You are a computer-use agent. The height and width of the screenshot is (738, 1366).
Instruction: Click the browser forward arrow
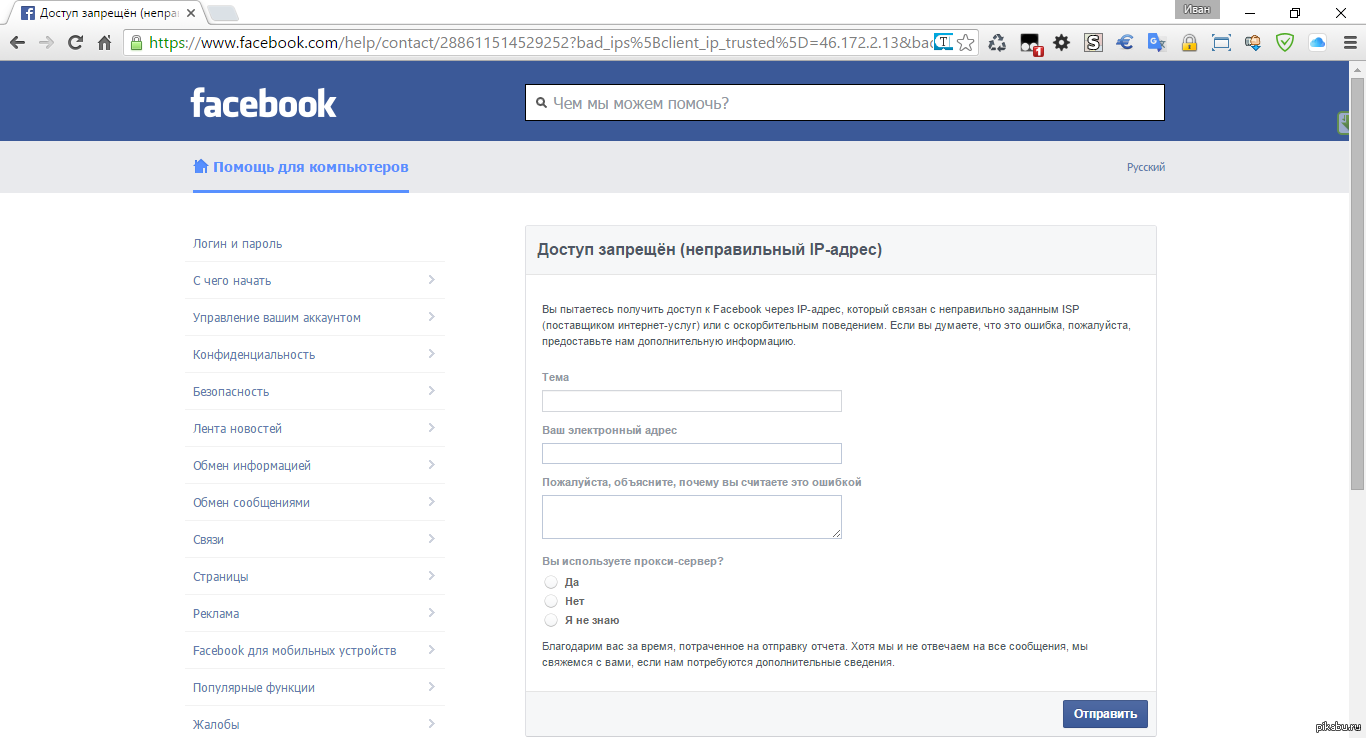click(x=46, y=43)
